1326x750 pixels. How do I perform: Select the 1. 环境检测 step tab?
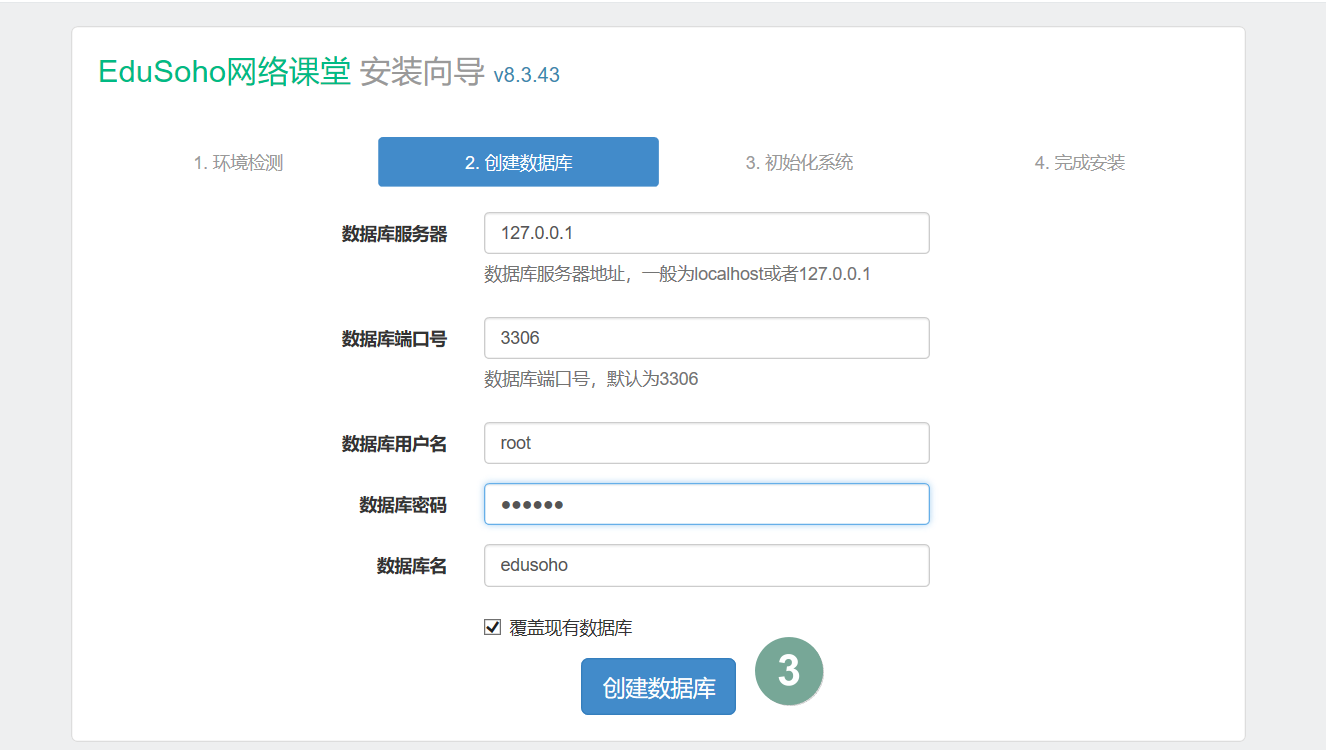pyautogui.click(x=238, y=162)
